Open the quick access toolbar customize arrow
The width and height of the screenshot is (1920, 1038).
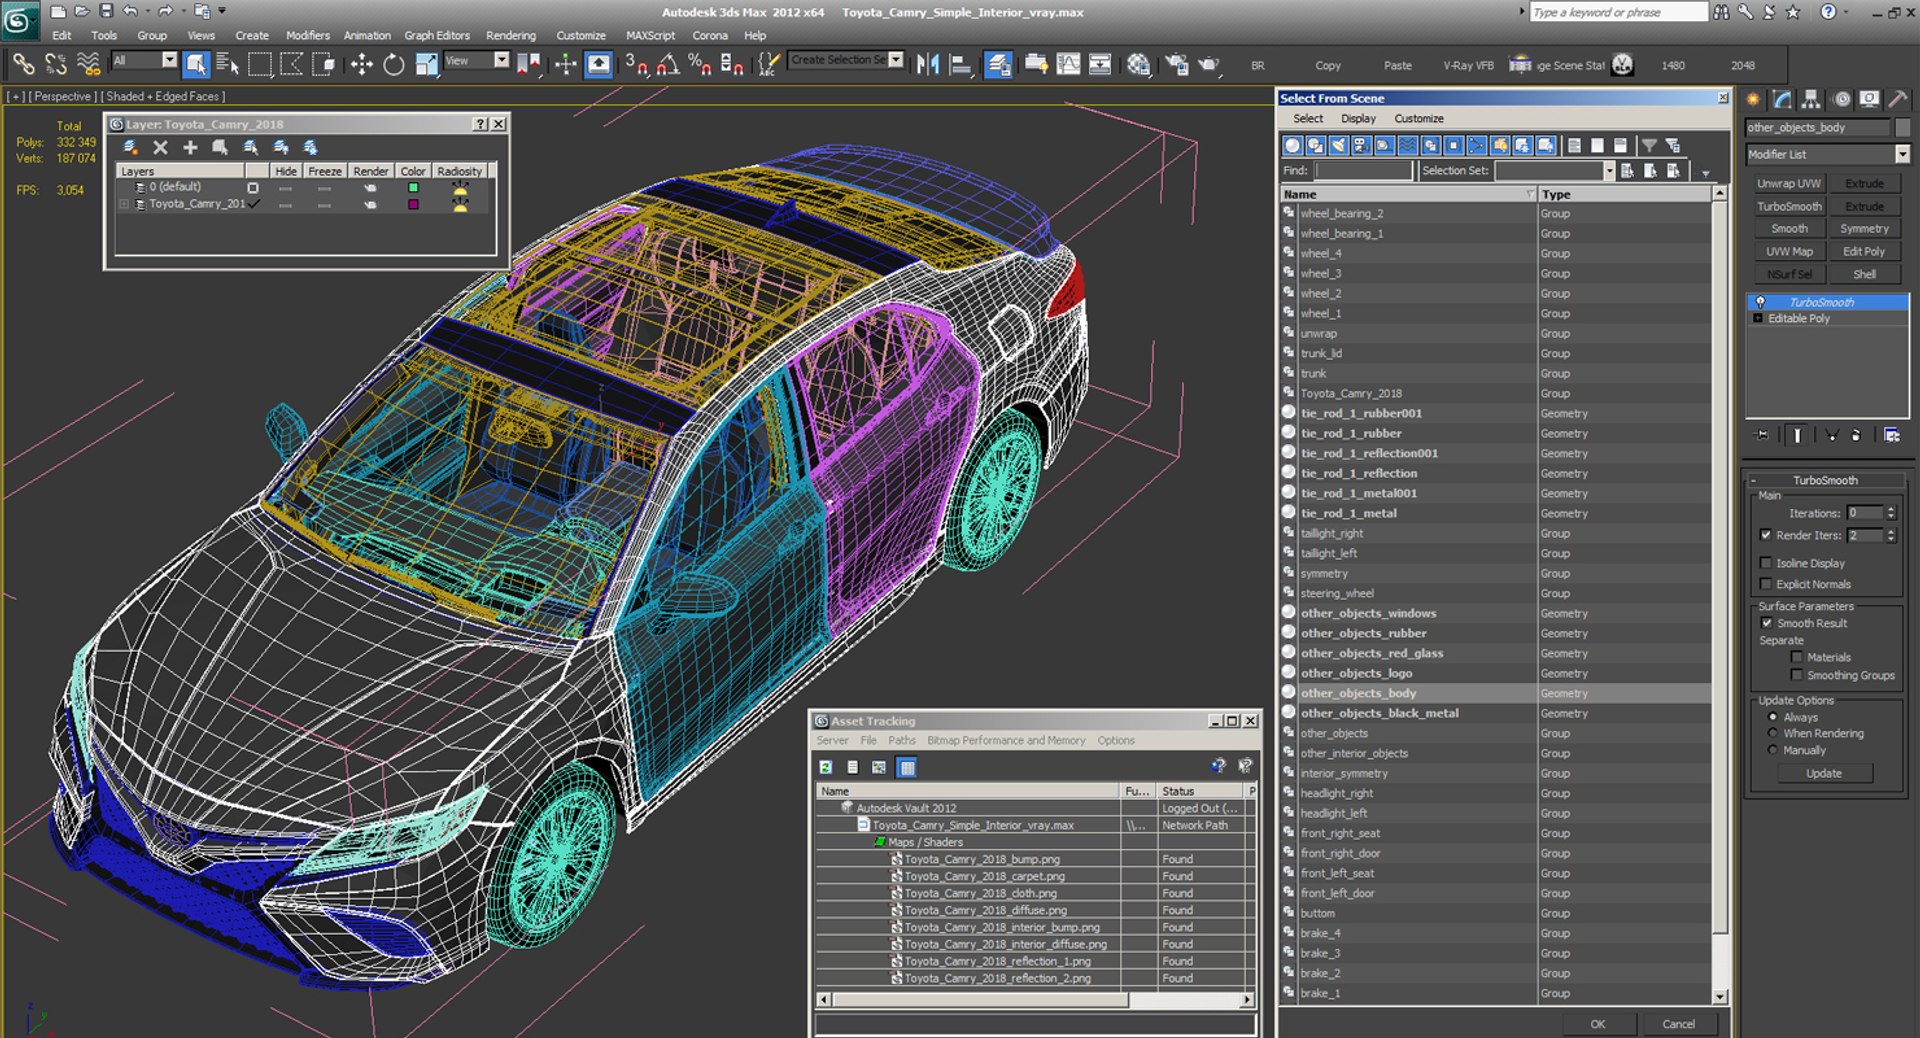222,11
